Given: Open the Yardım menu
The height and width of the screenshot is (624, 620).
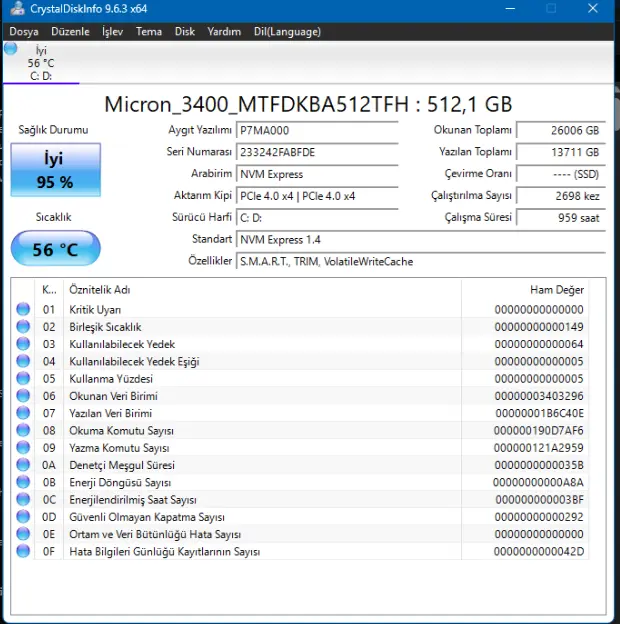Looking at the screenshot, I should 224,32.
